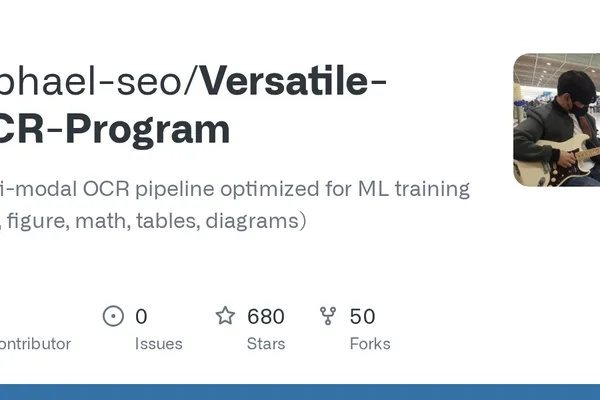Click the partially visible Contributor label
This screenshot has width=600, height=400.
[35, 344]
